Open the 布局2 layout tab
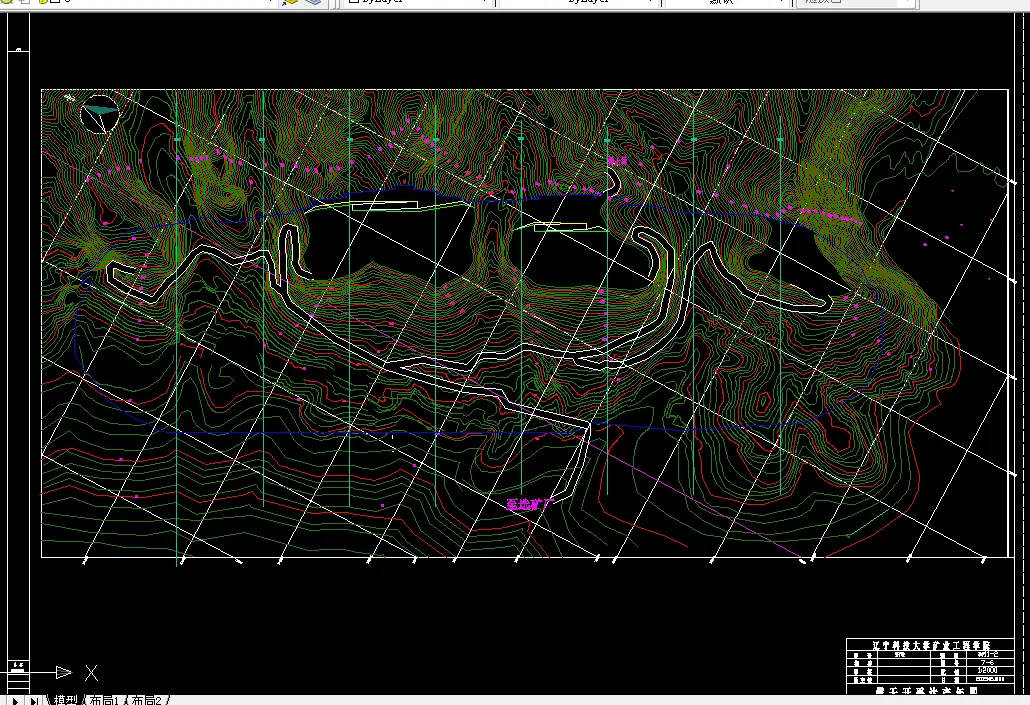 (146, 700)
